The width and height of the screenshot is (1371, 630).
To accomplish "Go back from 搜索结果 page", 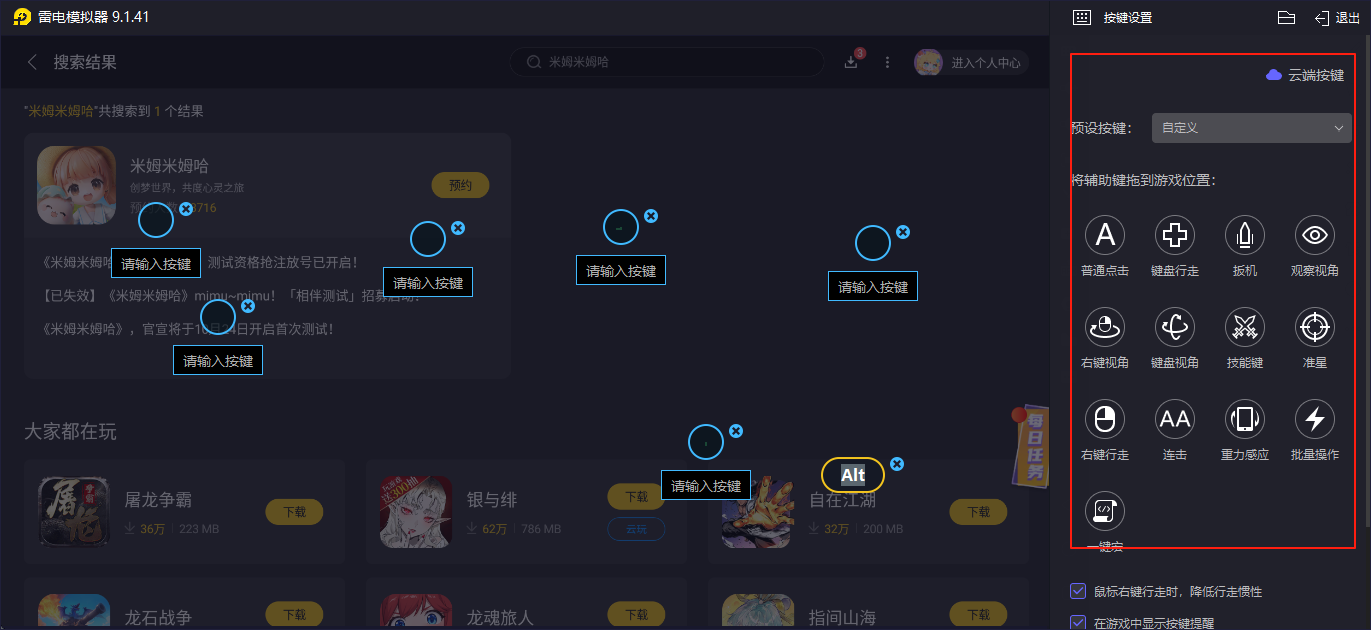I will 32,62.
